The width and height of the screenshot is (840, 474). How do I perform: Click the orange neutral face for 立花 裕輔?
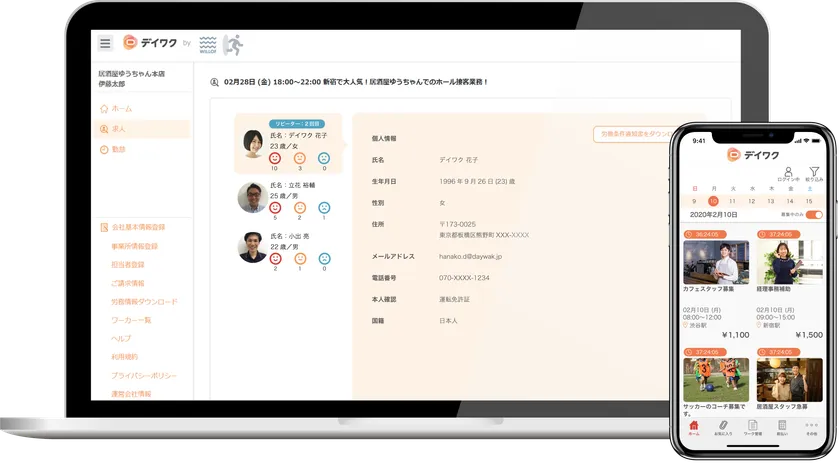(x=300, y=208)
